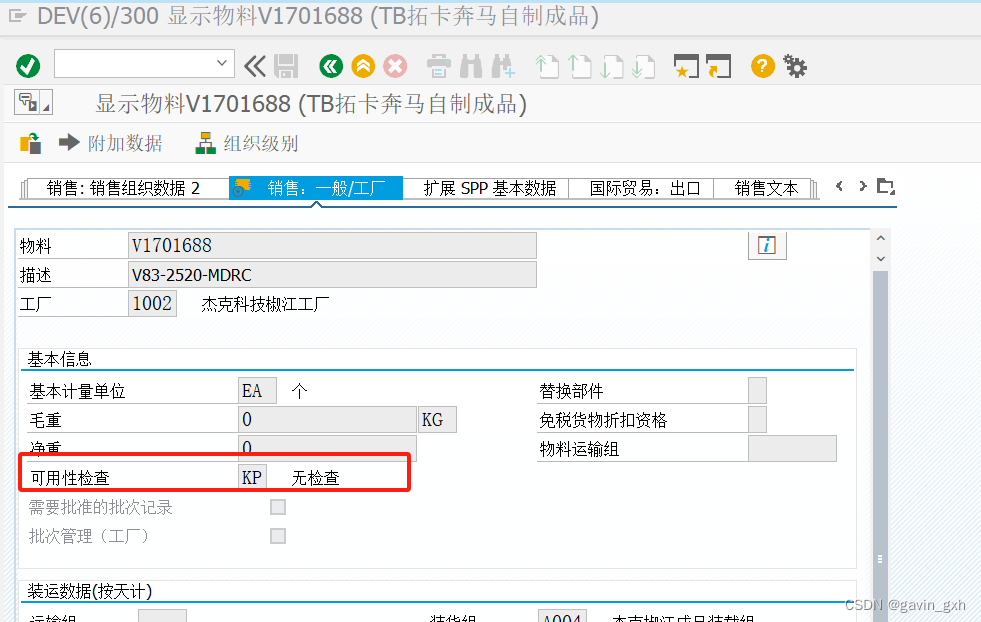Click the create new session icon
This screenshot has width=981, height=622.
686,66
